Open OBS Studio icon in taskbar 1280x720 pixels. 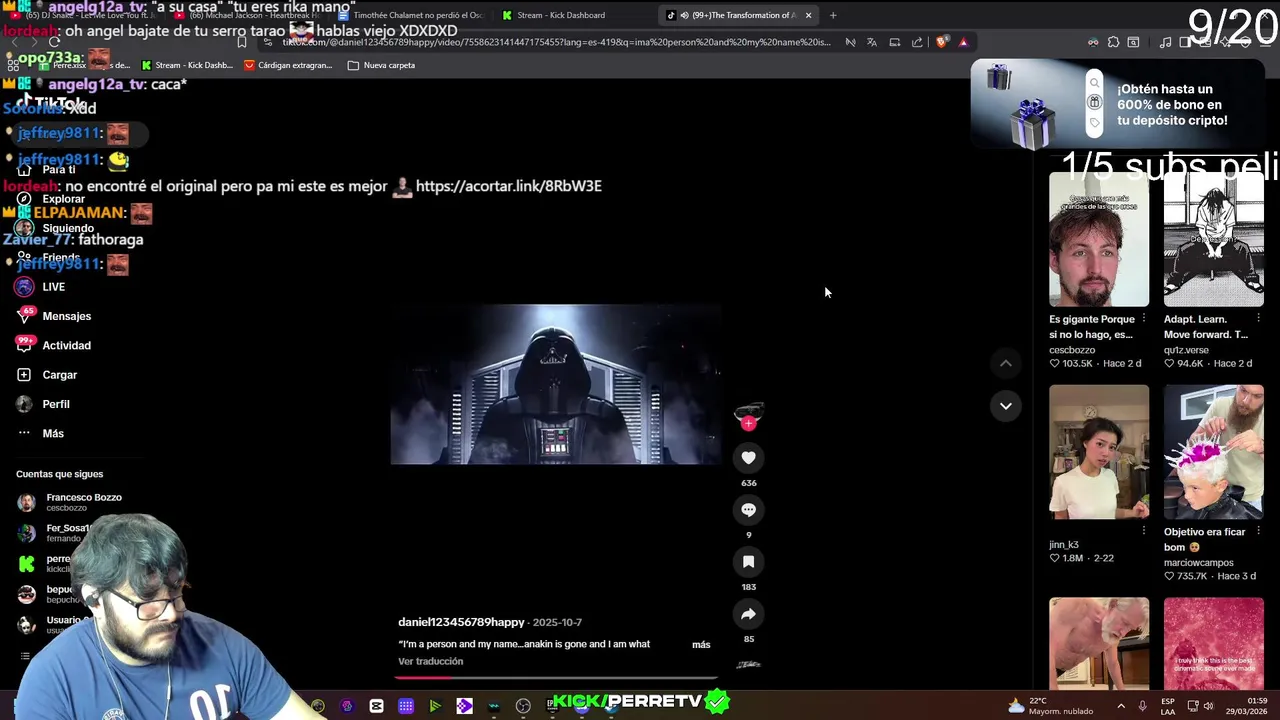(x=523, y=706)
